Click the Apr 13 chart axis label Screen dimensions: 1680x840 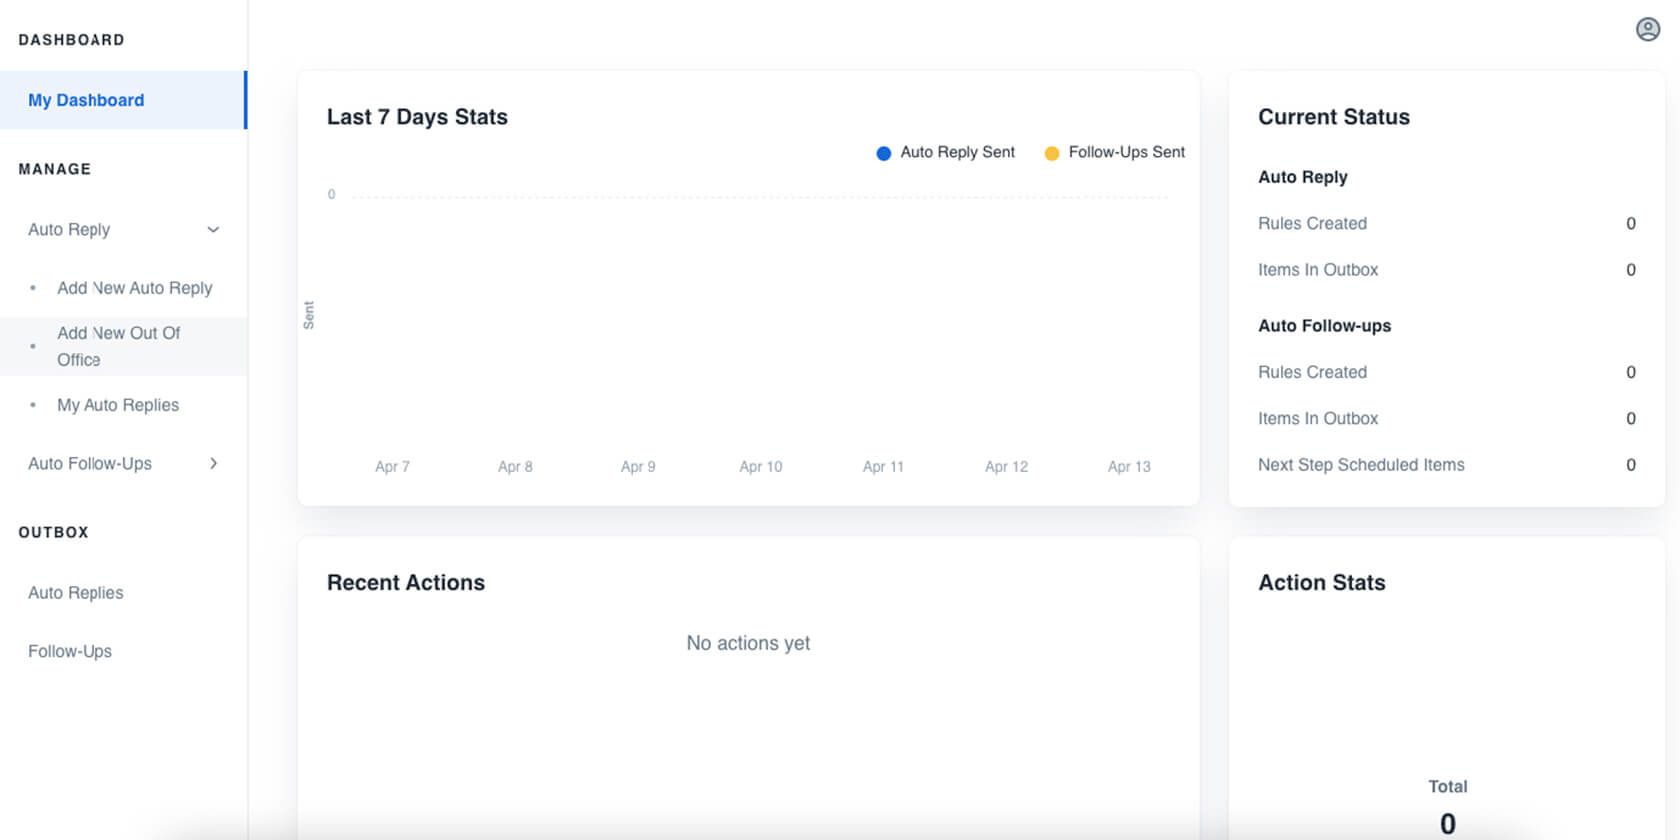(x=1129, y=467)
